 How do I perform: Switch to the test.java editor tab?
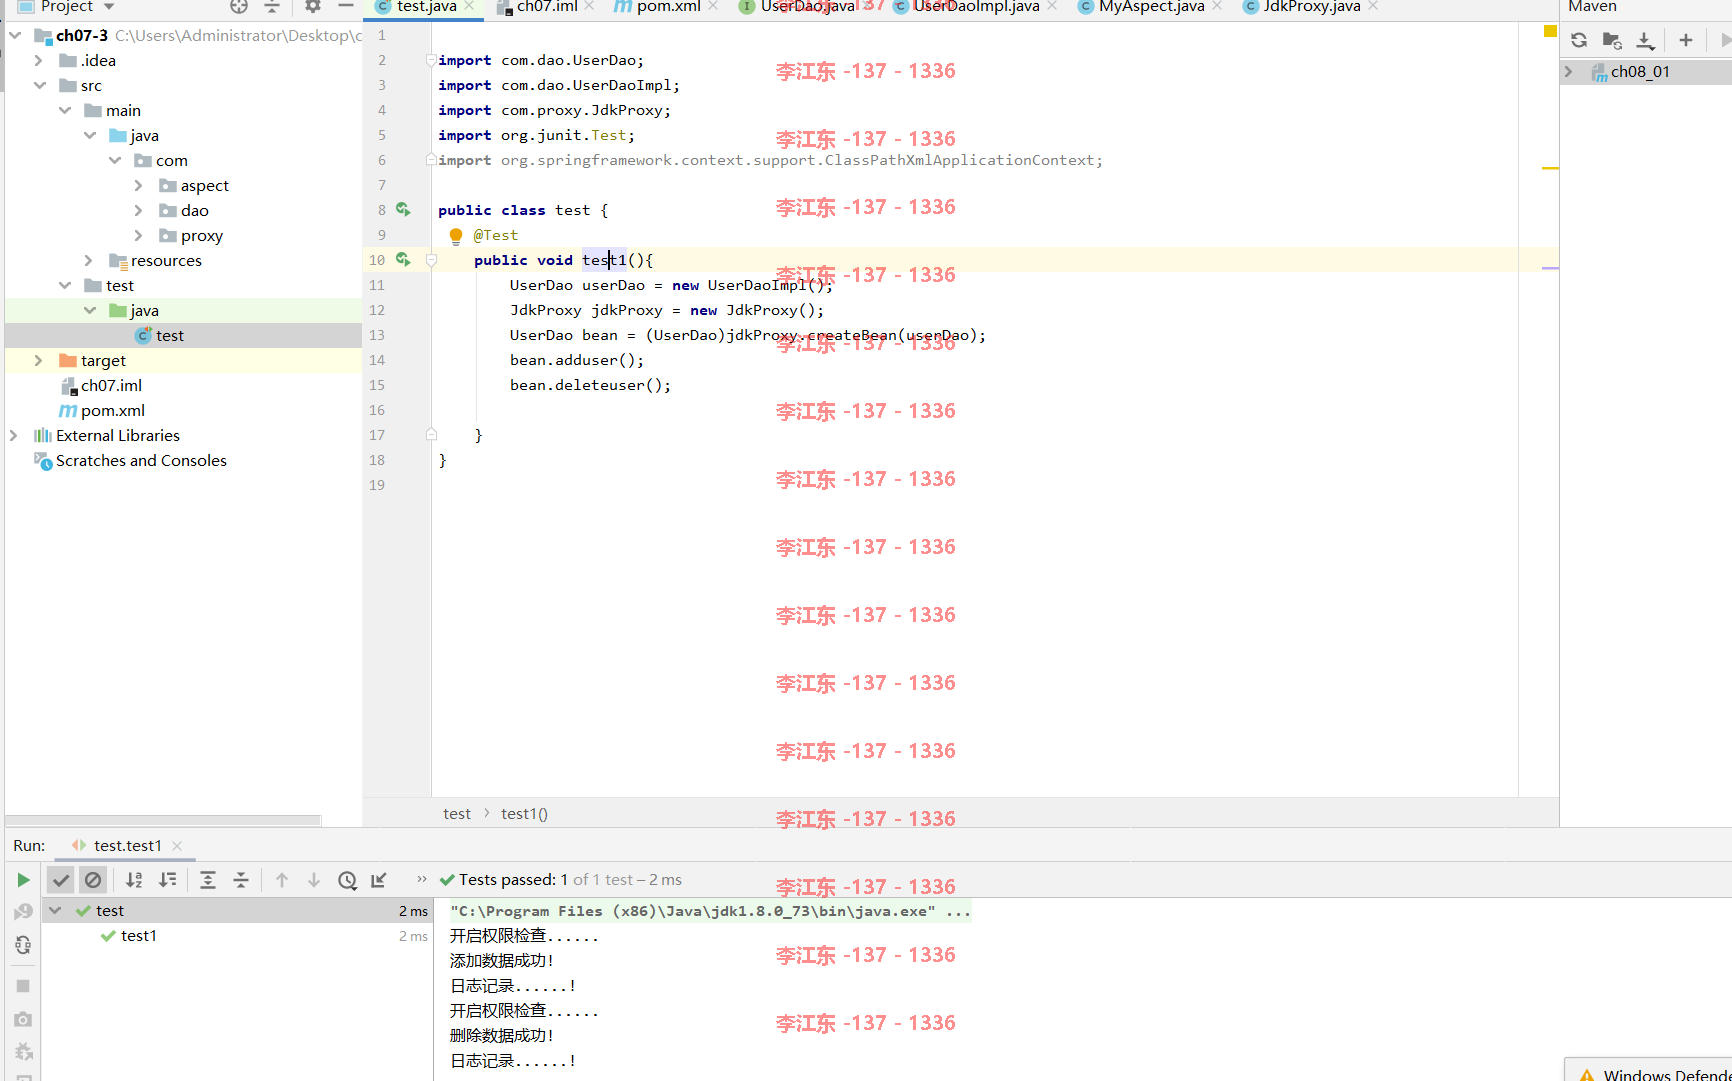[x=426, y=7]
